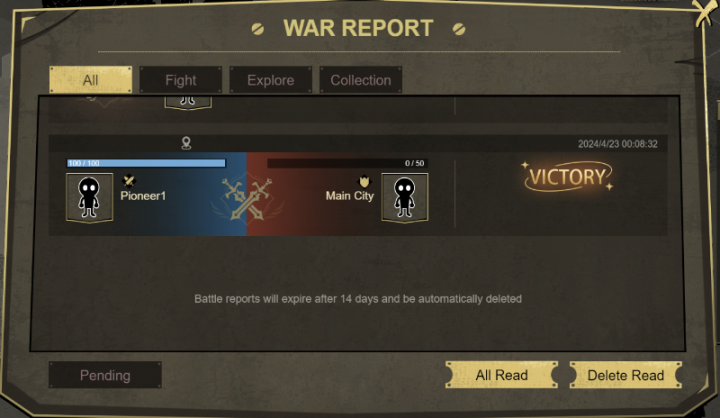Click the Pending button
This screenshot has height=418, width=720.
click(x=105, y=375)
